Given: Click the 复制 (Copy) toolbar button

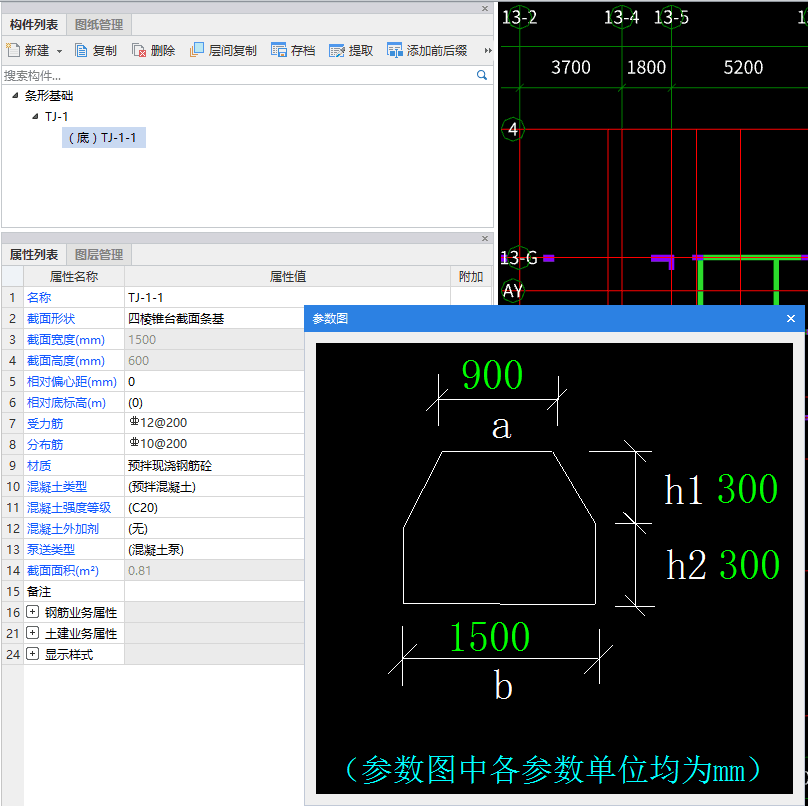Looking at the screenshot, I should tap(96, 51).
